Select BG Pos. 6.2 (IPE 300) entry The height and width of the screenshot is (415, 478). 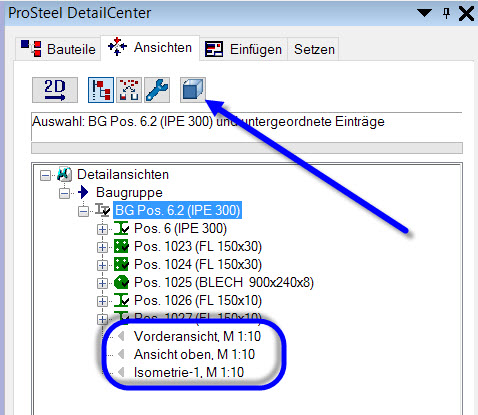tap(177, 210)
